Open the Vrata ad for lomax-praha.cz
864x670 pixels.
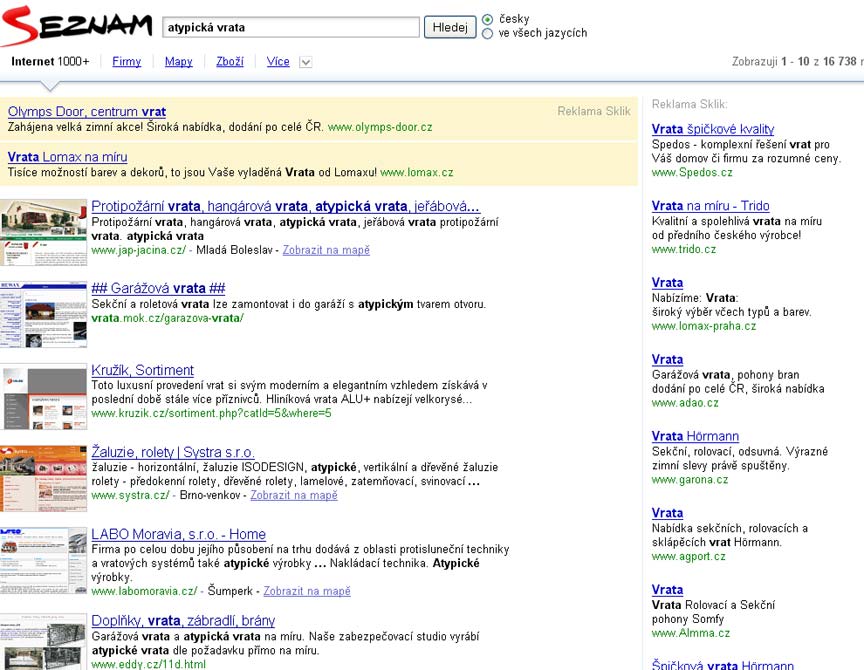pyautogui.click(x=667, y=283)
